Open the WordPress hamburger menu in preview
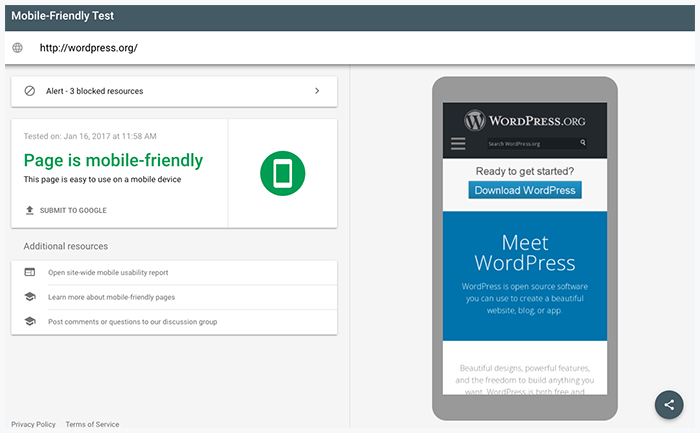The image size is (700, 433). (x=458, y=144)
